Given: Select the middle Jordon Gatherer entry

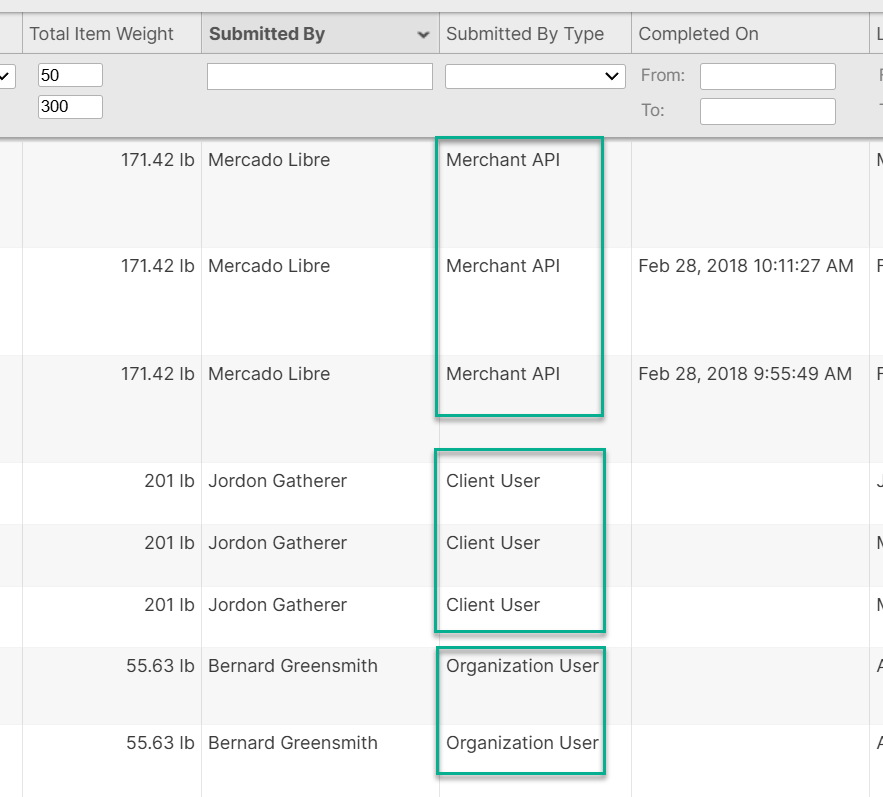Looking at the screenshot, I should tap(277, 543).
